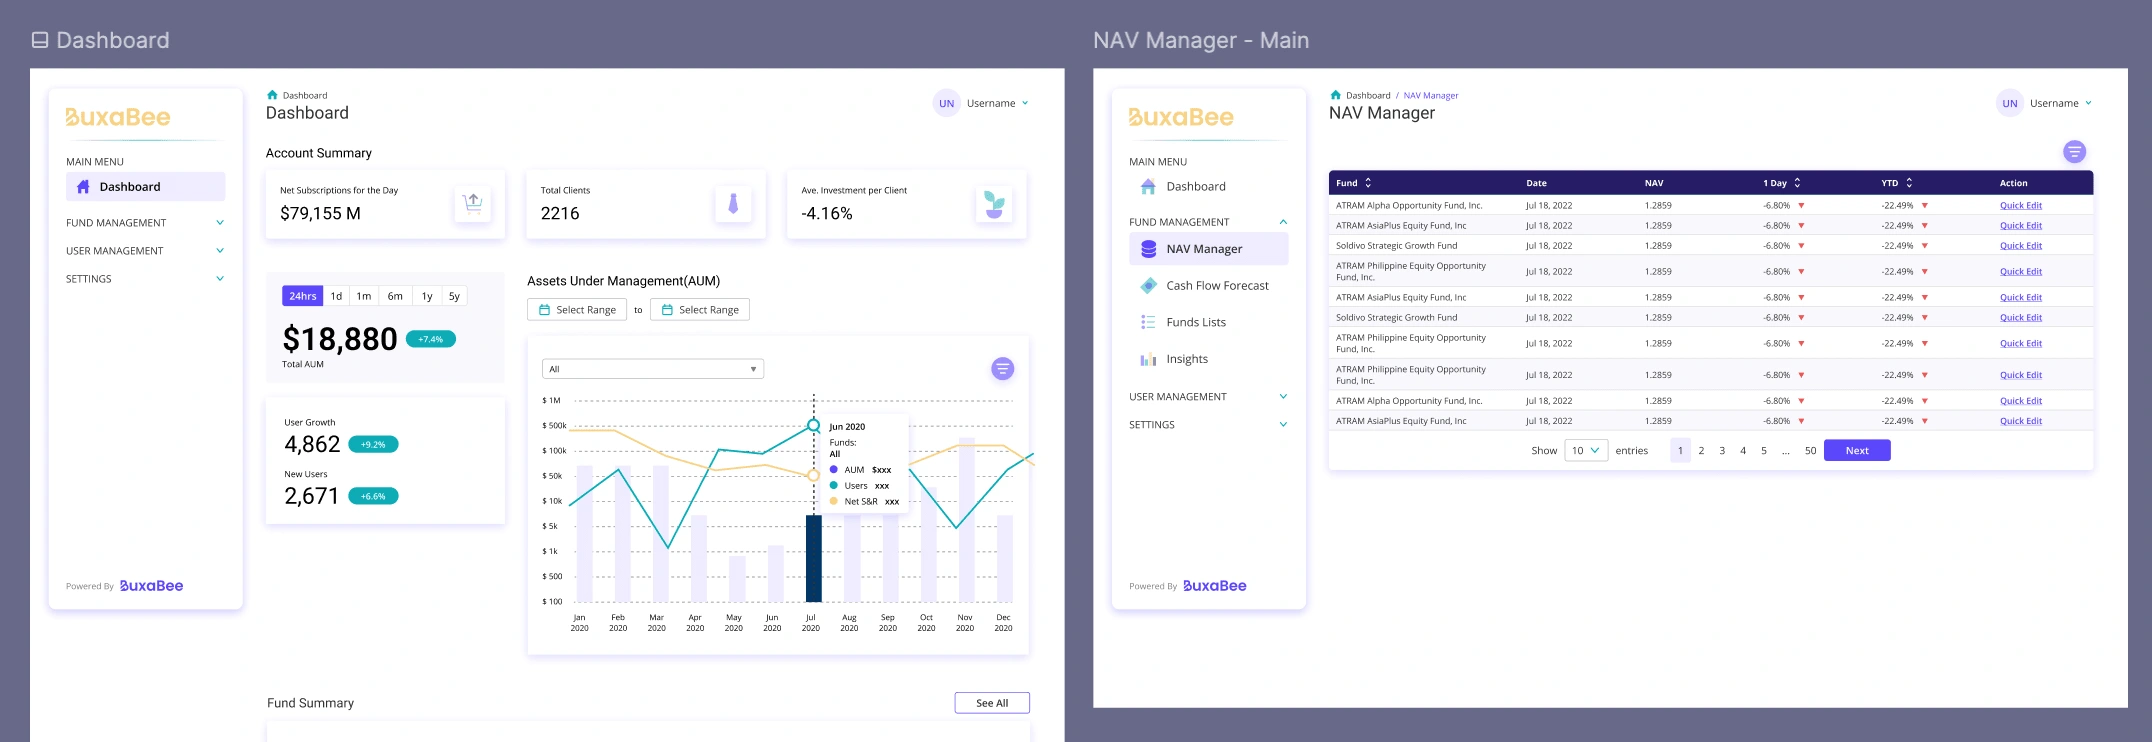This screenshot has height=742, width=2152.
Task: Select the 6m time range tab
Action: pyautogui.click(x=395, y=296)
